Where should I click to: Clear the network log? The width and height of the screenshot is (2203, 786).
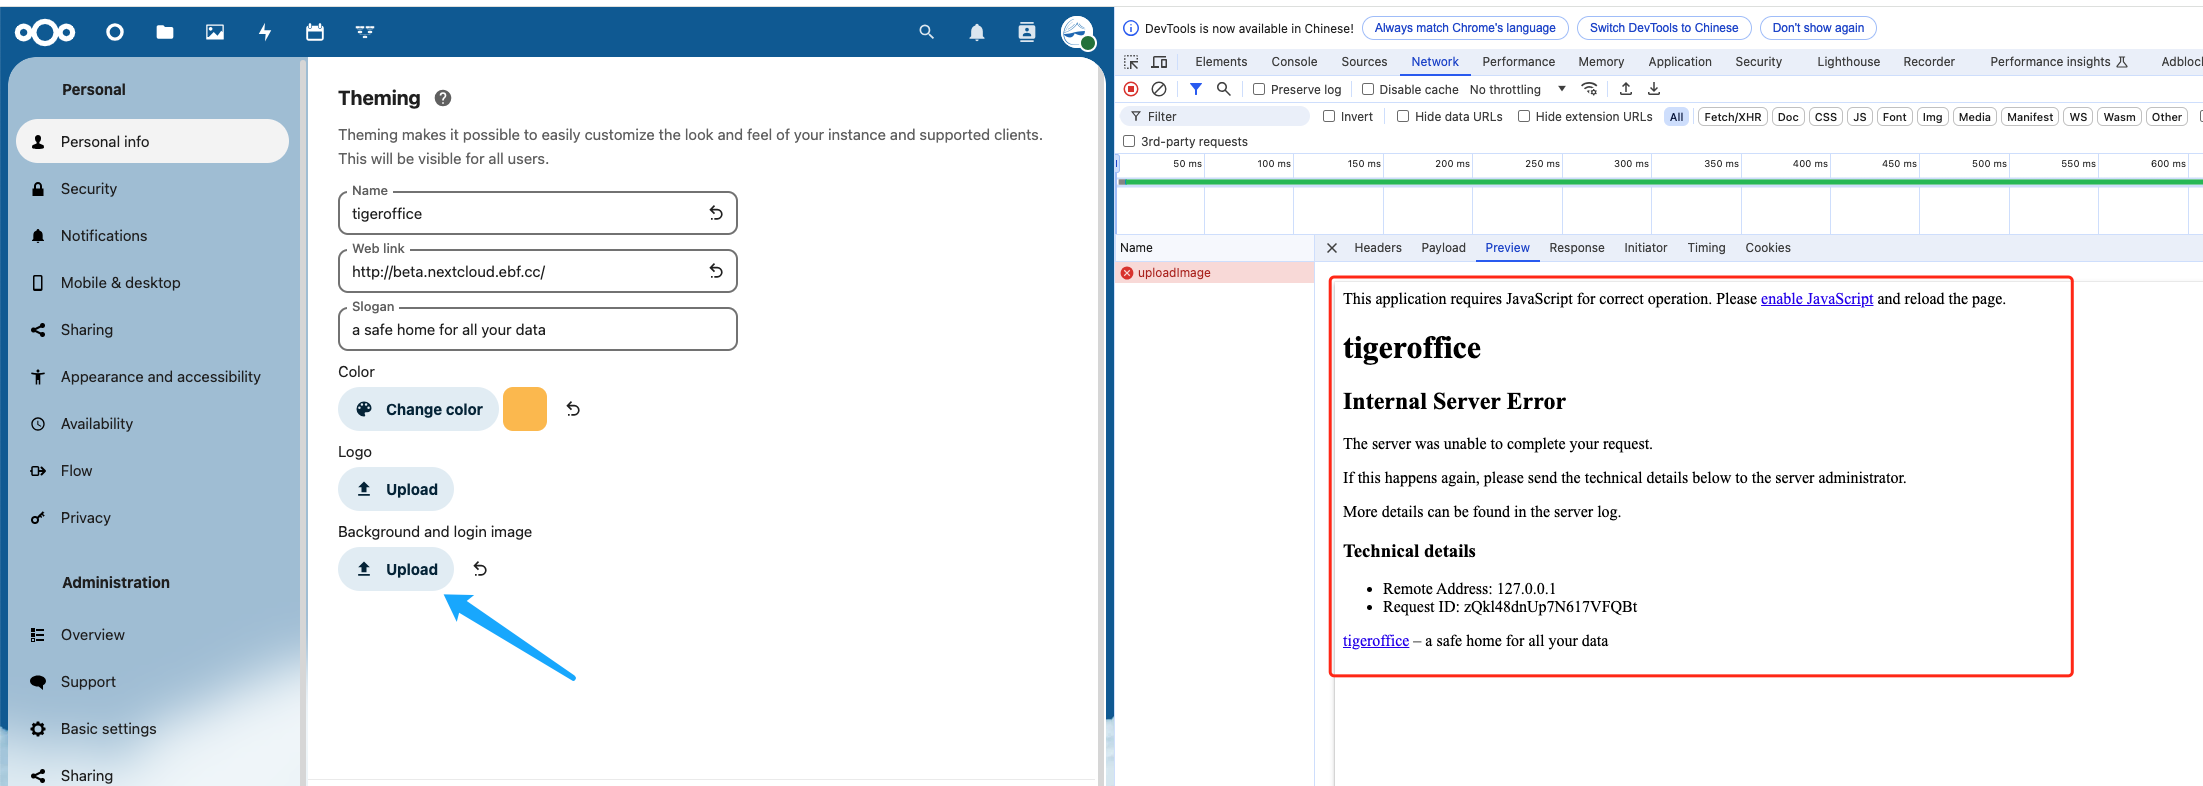[x=1159, y=89]
